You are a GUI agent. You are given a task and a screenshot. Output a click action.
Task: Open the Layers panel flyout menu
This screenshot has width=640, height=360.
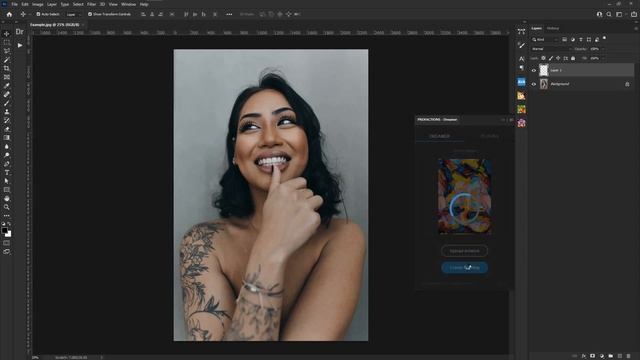point(636,29)
